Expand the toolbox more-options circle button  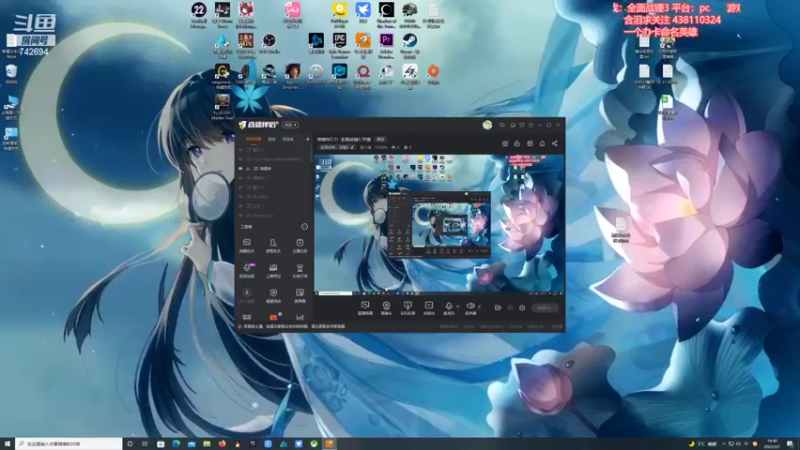coord(305,227)
